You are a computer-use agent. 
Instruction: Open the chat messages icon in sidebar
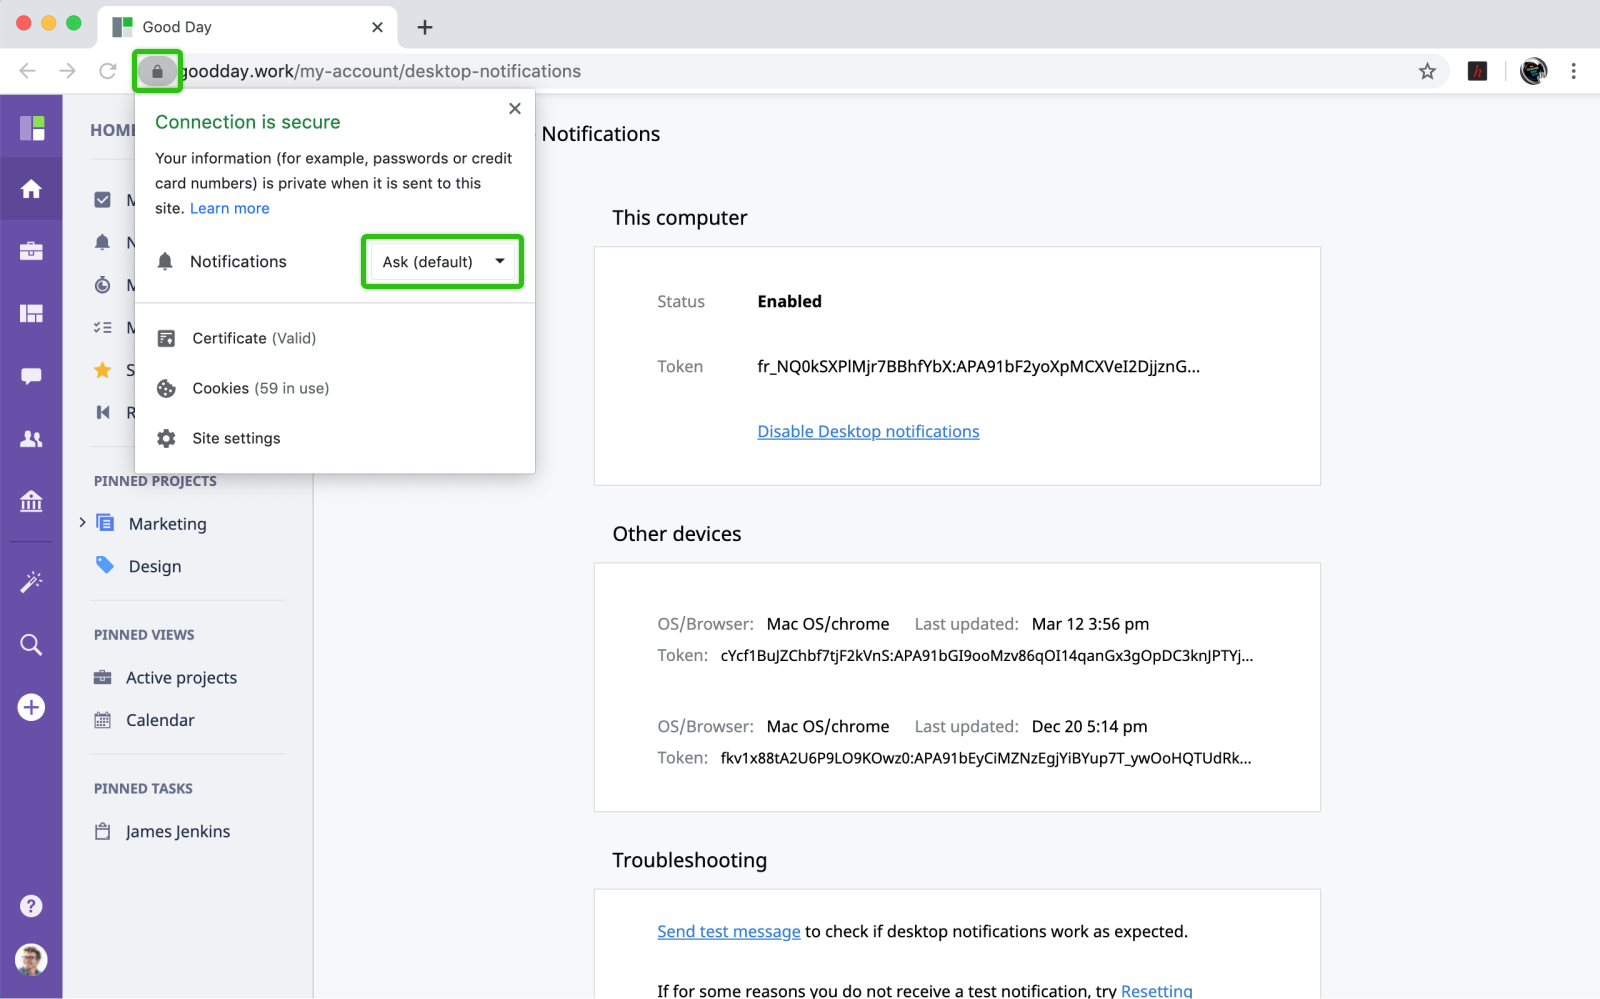pos(31,376)
